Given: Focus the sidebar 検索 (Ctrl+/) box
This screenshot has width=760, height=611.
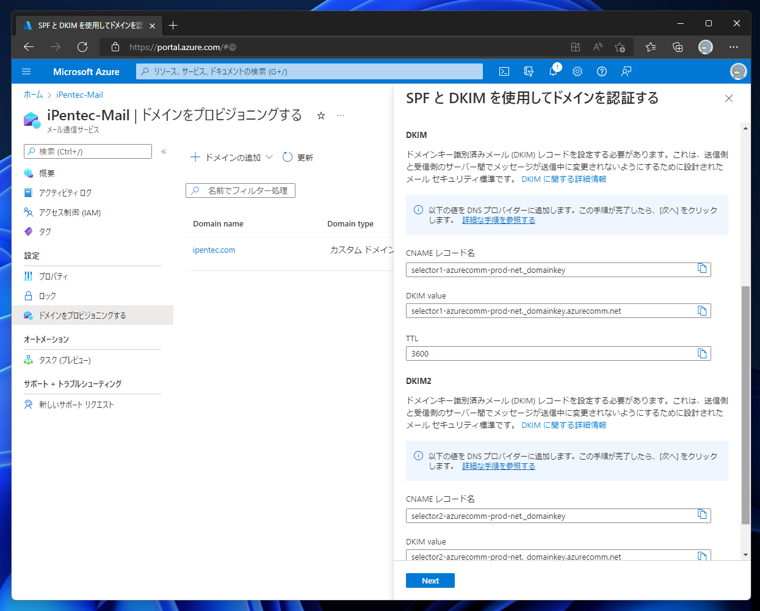Looking at the screenshot, I should coord(88,151).
